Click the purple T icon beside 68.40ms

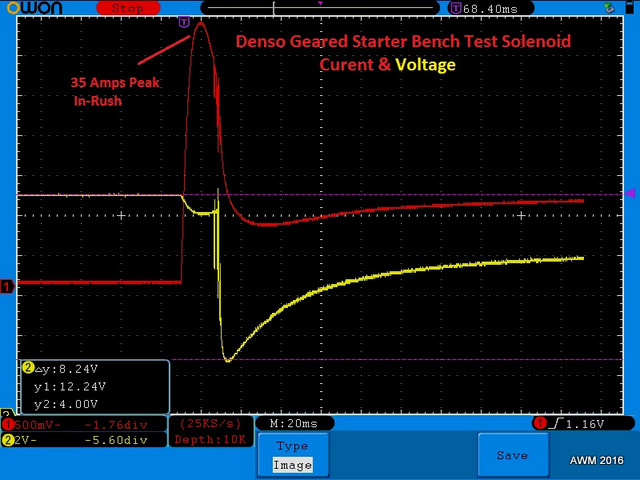(x=456, y=8)
